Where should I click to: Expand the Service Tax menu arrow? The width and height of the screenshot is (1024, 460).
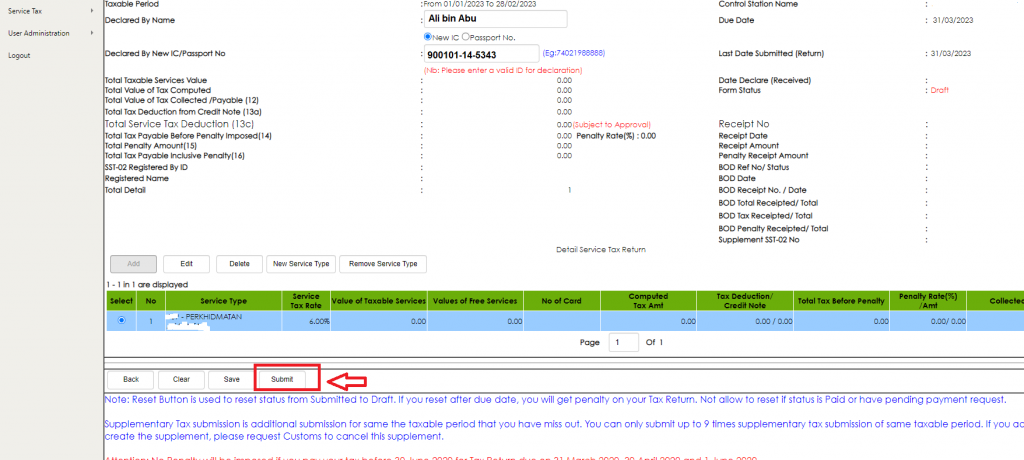click(91, 10)
